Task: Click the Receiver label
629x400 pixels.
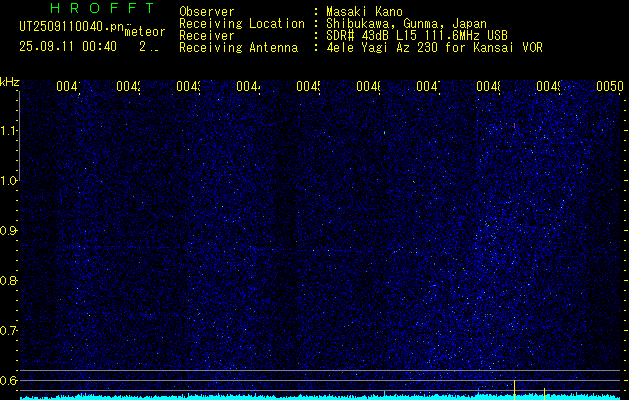Action: [207, 36]
